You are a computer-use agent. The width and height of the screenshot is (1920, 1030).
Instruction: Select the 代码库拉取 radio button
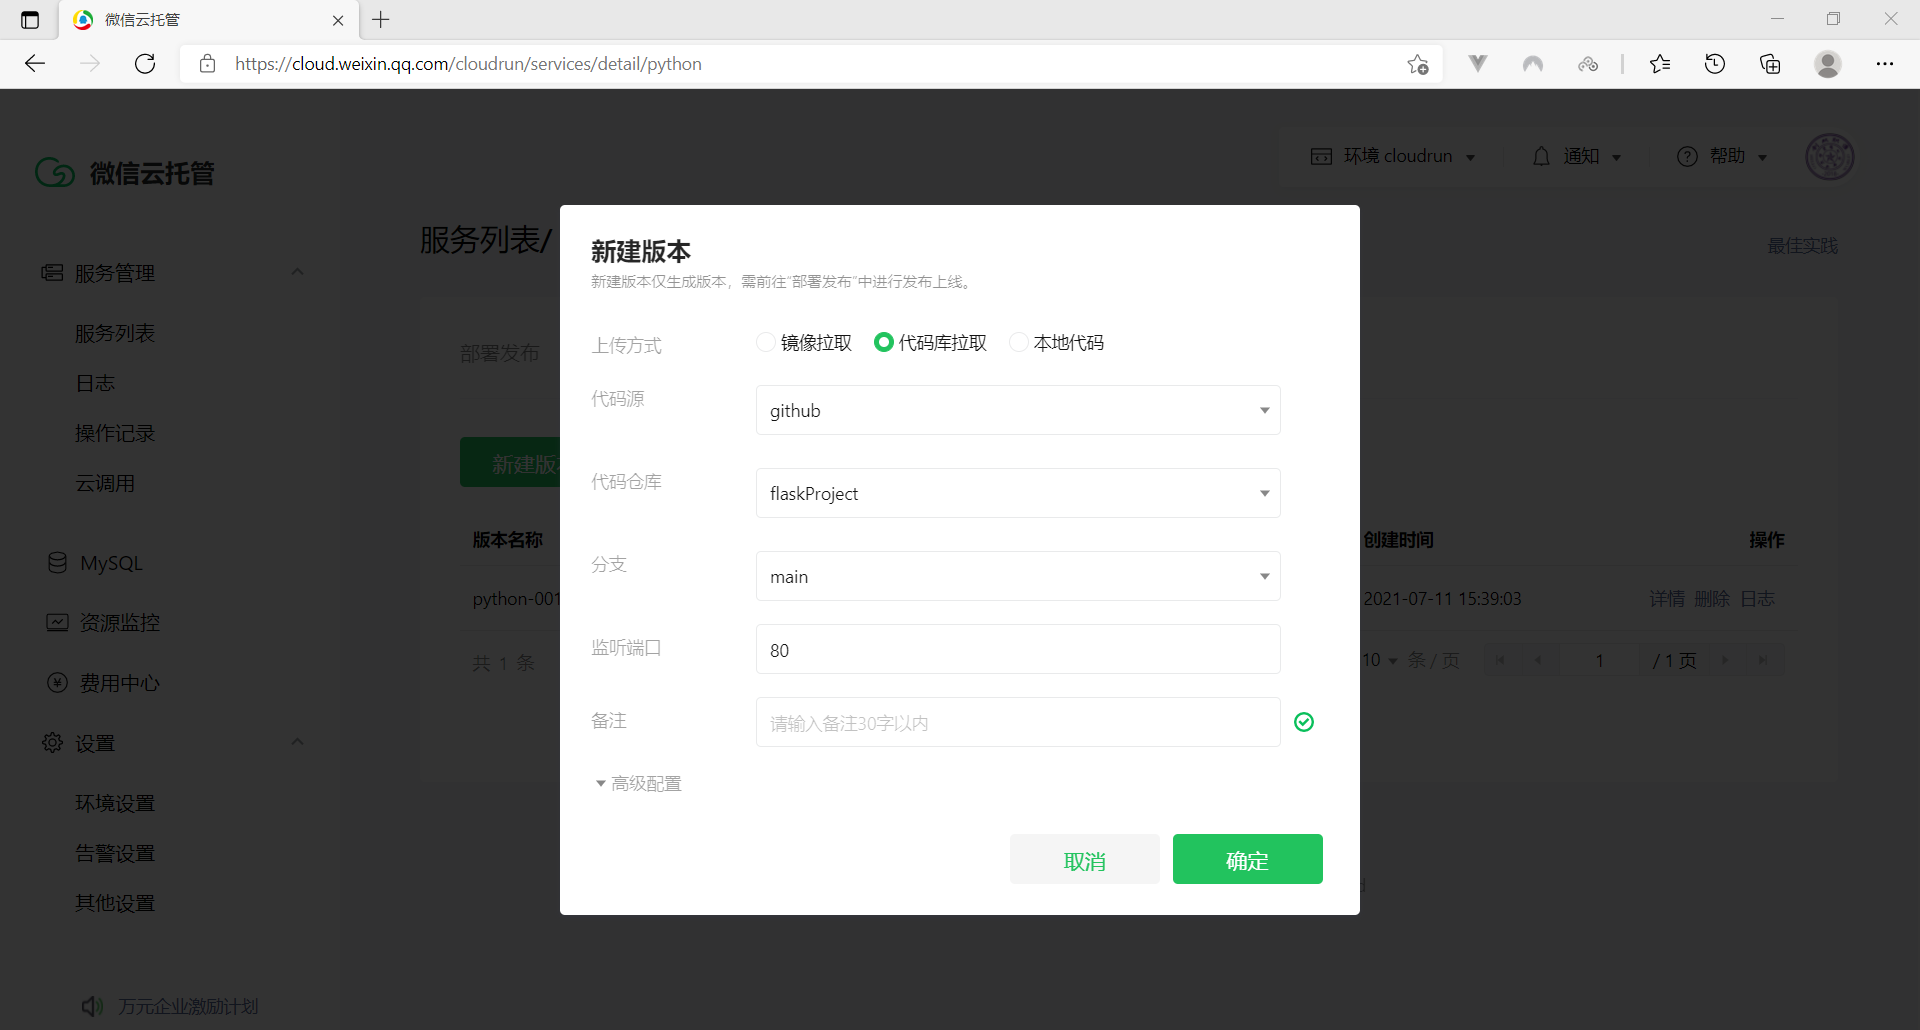tap(884, 343)
